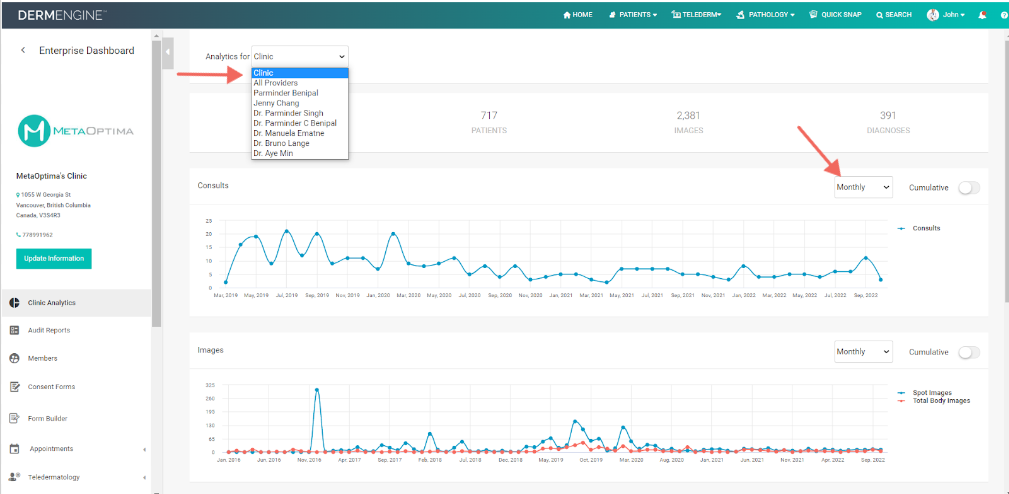The width and height of the screenshot is (1009, 494).
Task: Collapse the sidebar with the panel arrow
Action: [169, 50]
